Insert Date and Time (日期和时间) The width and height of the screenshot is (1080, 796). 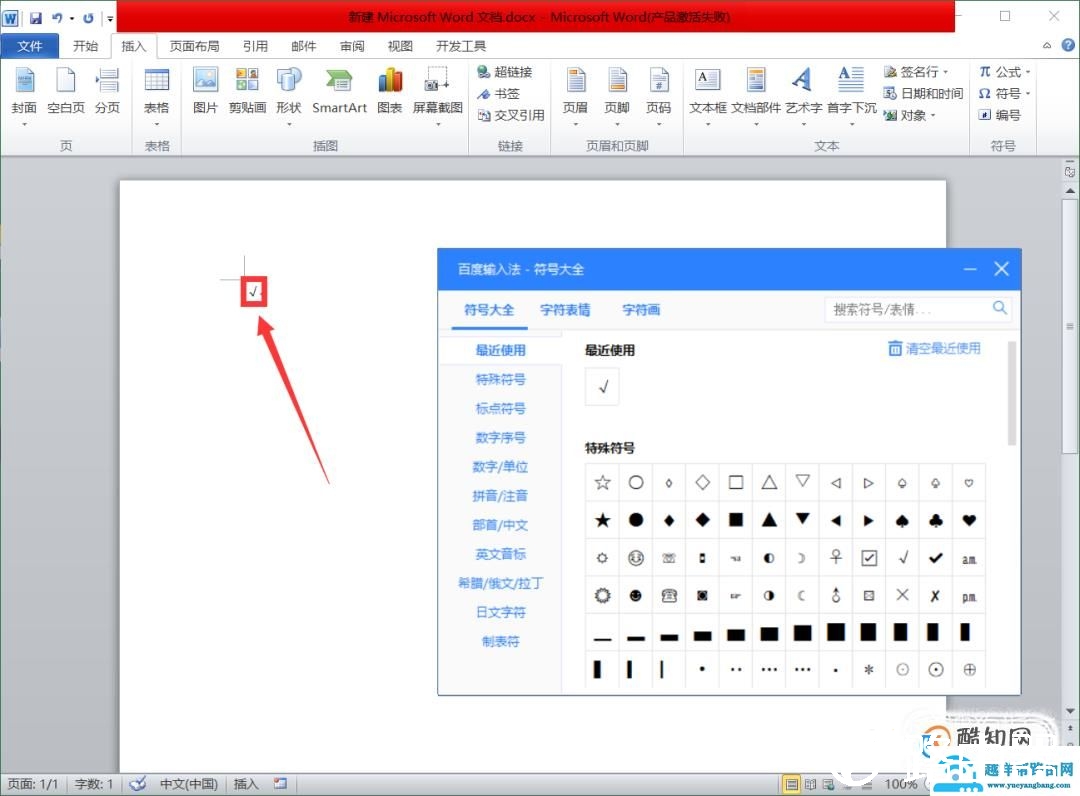pos(924,93)
